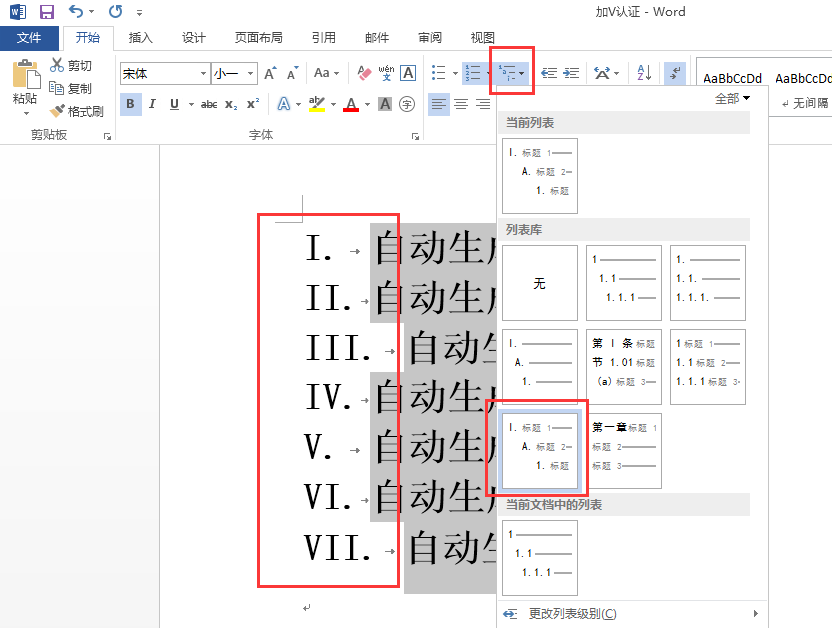Open the multilevel list button
Screen dimensions: 832x628
[512, 73]
